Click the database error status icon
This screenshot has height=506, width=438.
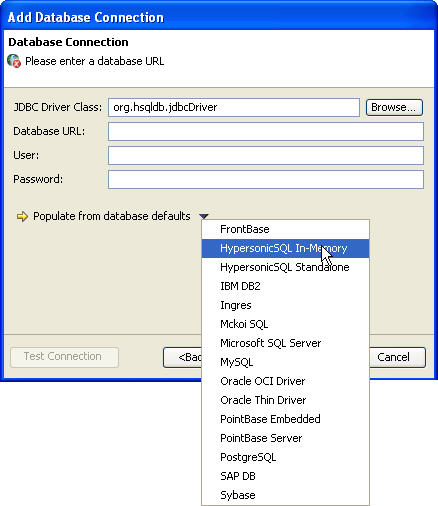pyautogui.click(x=14, y=61)
